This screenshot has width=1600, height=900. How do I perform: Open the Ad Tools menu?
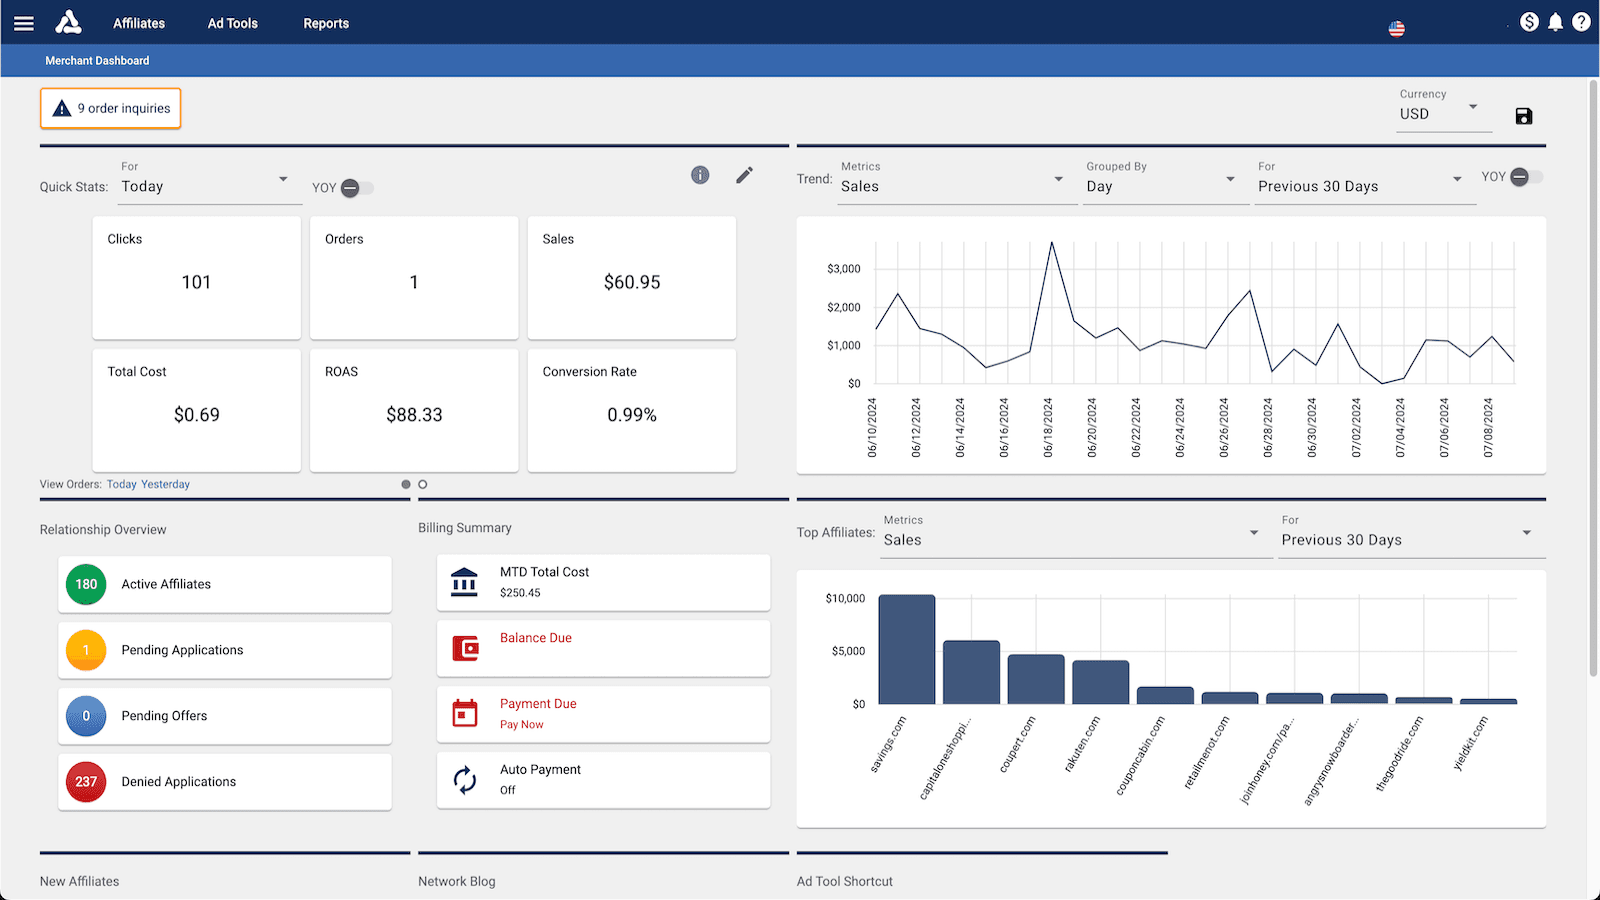(x=232, y=22)
